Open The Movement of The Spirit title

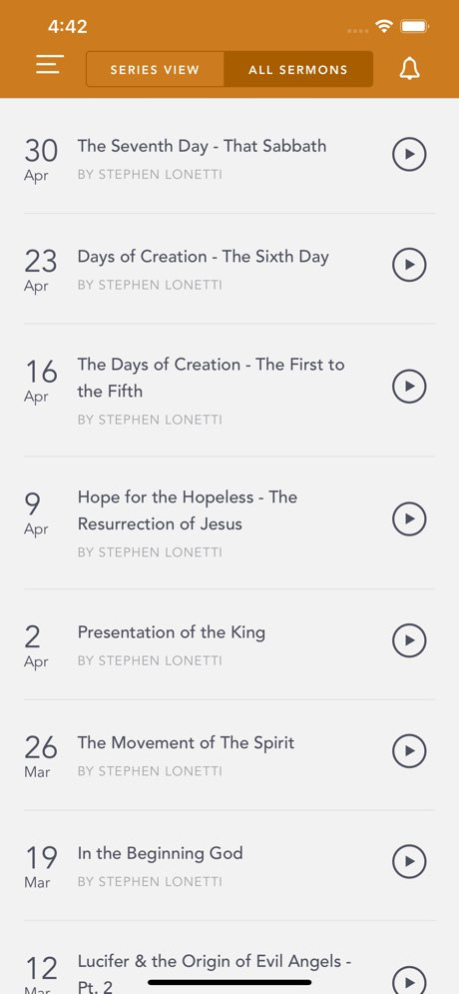pos(186,742)
